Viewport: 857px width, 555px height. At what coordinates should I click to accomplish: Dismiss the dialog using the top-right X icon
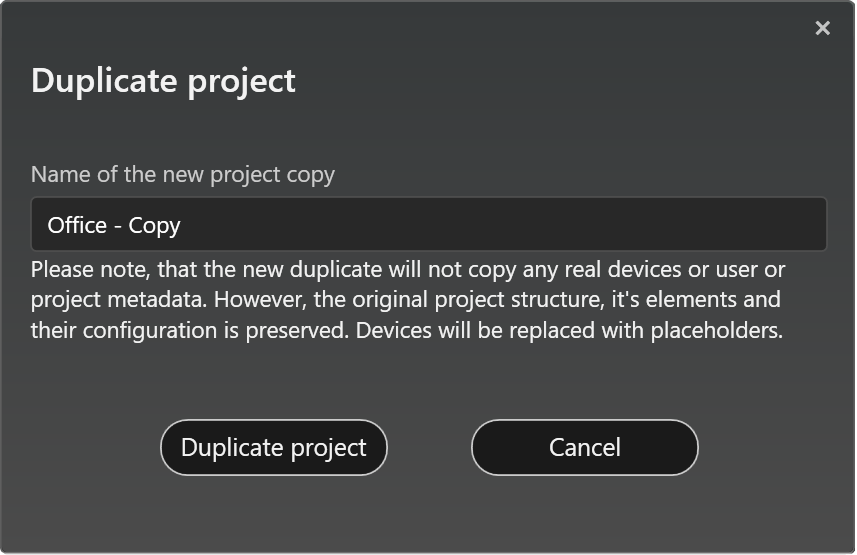822,28
